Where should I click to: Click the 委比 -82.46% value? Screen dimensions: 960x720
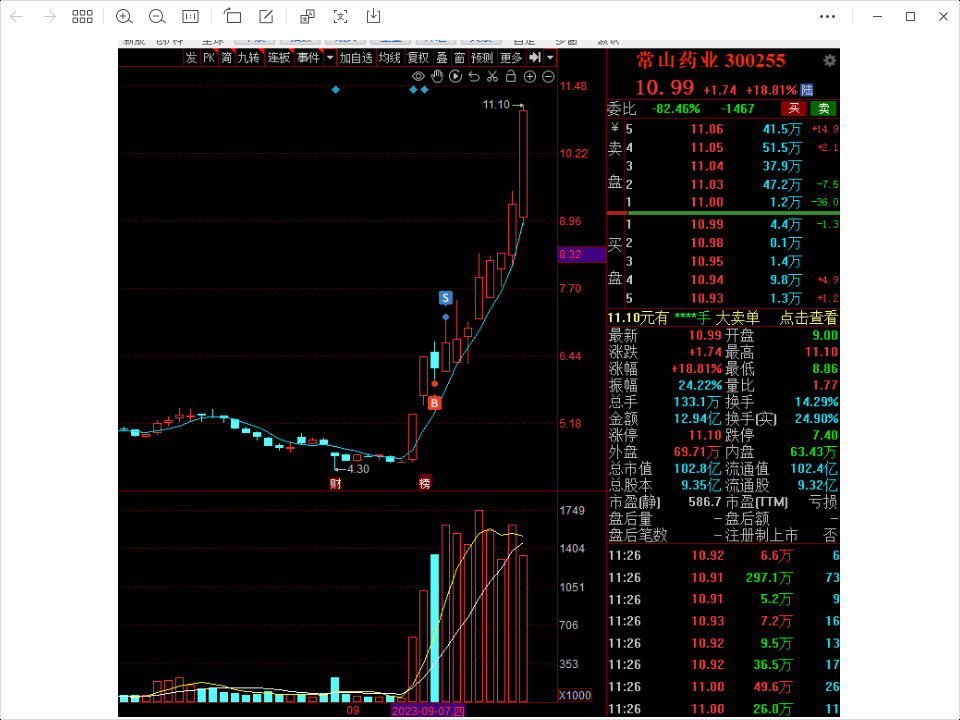tap(676, 109)
